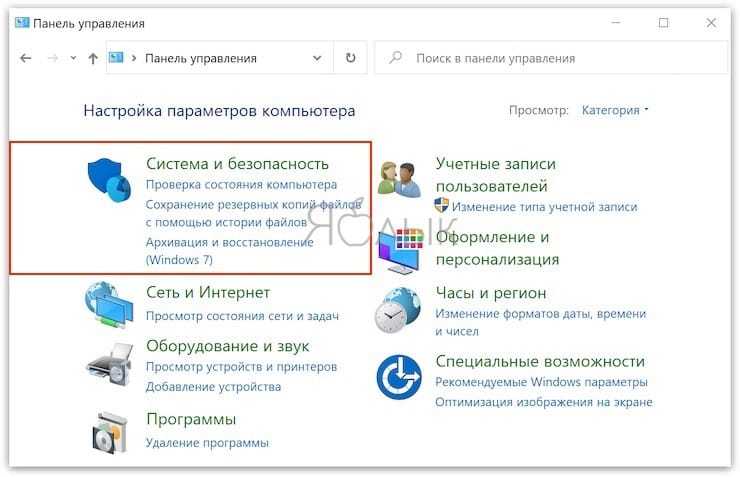Go up one level with up arrow

(93, 59)
